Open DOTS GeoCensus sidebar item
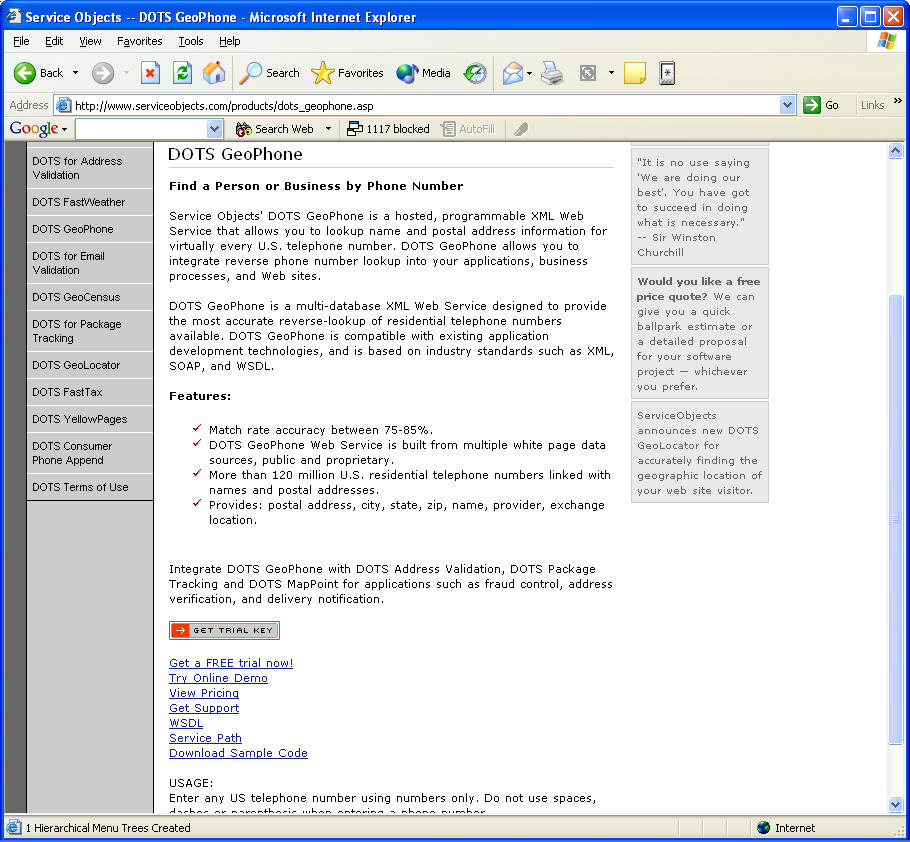 (x=90, y=297)
